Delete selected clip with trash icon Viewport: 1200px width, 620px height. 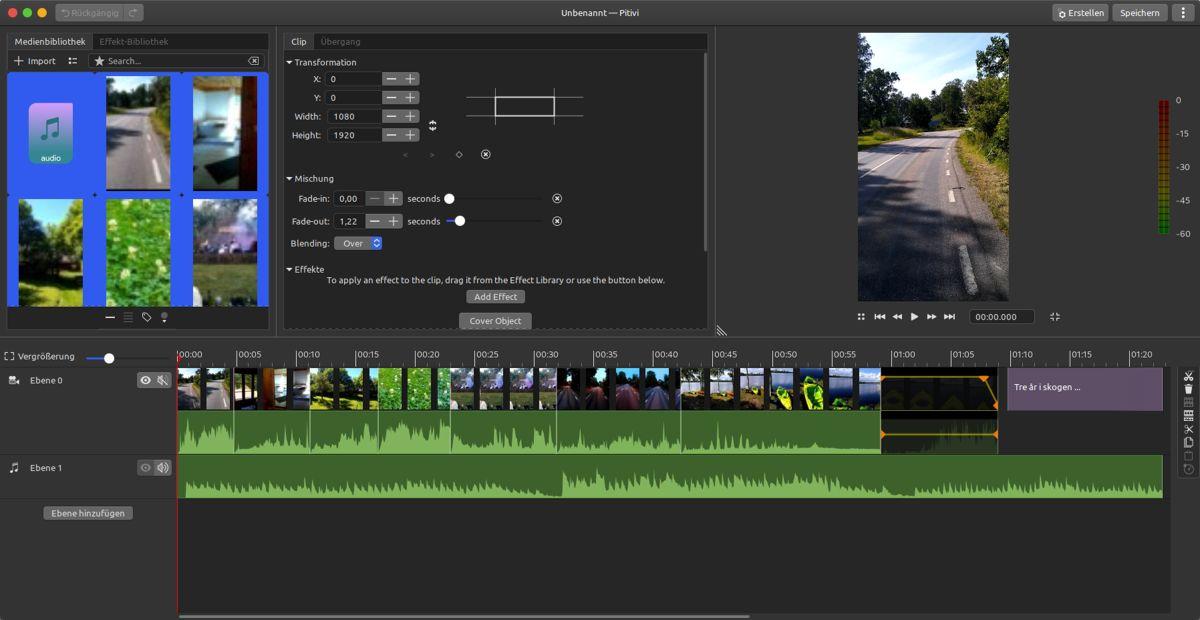click(1188, 390)
